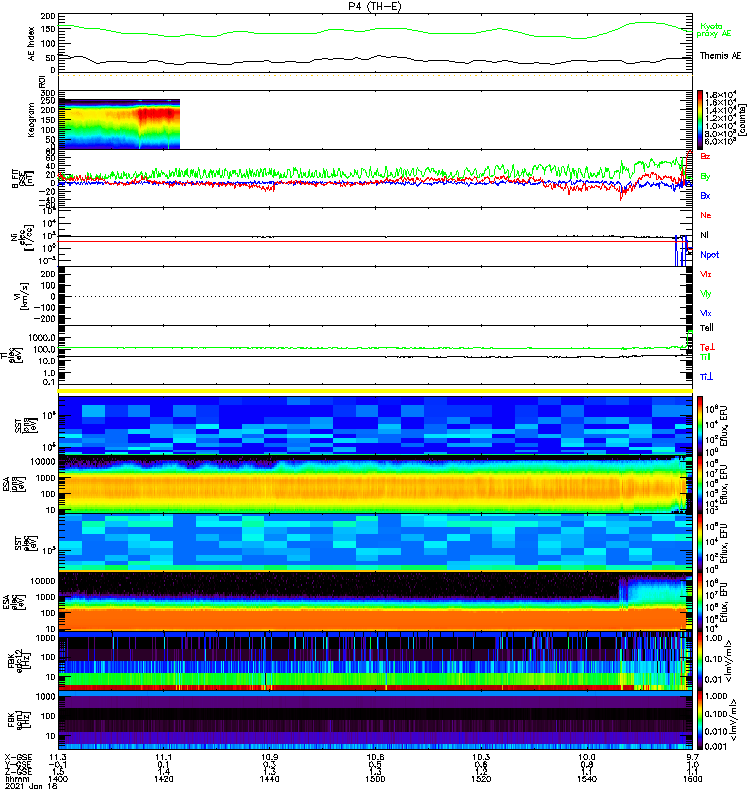750x800 pixels.
Task: Click the ESA electrons Eflux color bar
Action: point(699,601)
